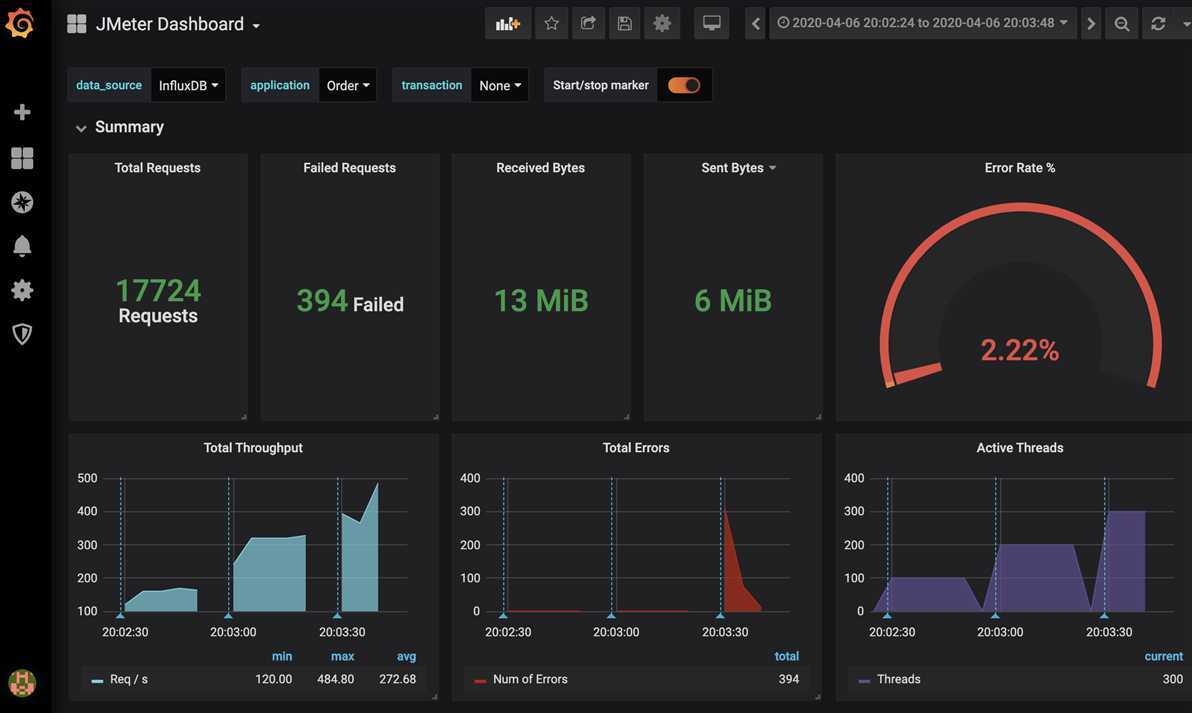Open the Server Admin shield icon
Screen dimensions: 1192x713
(22, 334)
